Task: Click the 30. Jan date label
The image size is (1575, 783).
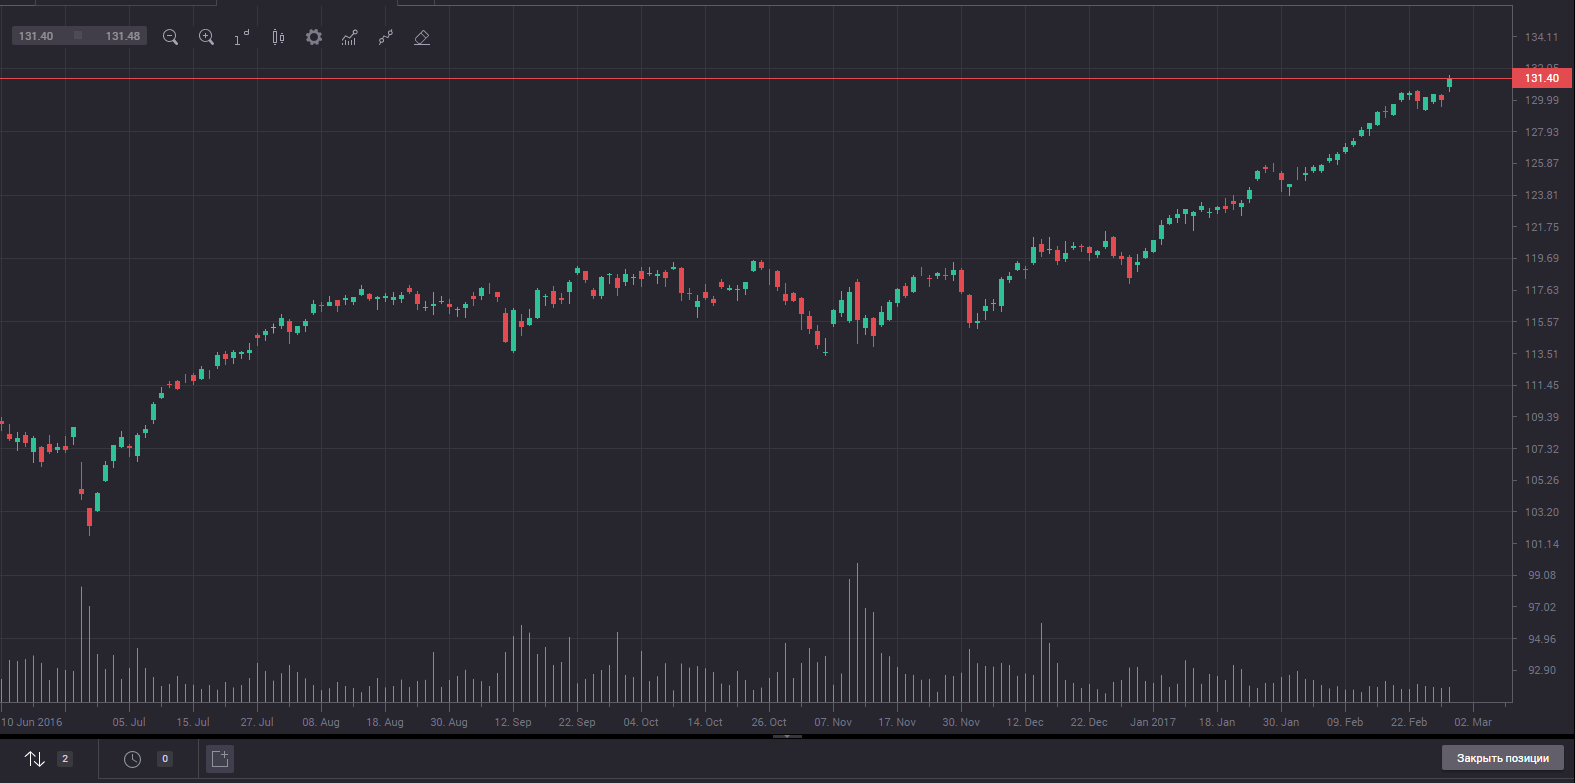Action: point(1281,722)
